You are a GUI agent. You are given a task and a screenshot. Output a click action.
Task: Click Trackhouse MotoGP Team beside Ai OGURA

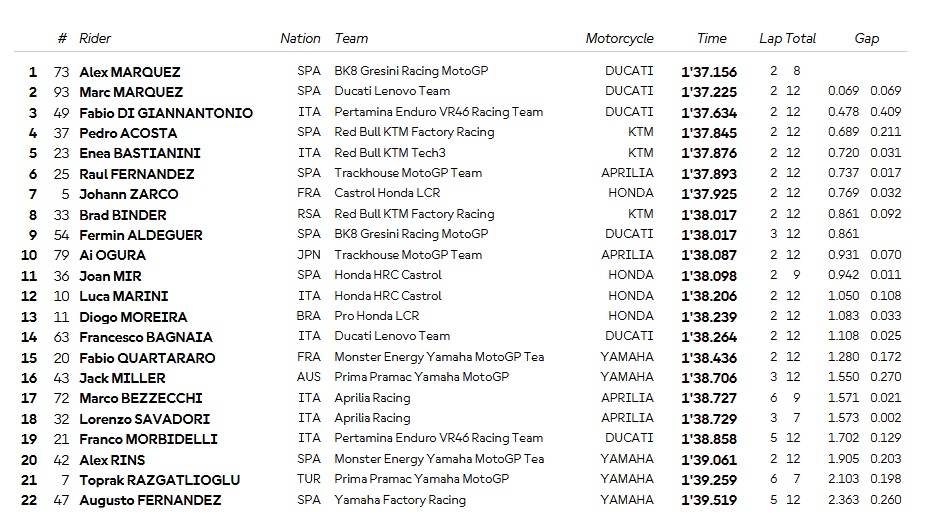click(x=408, y=255)
